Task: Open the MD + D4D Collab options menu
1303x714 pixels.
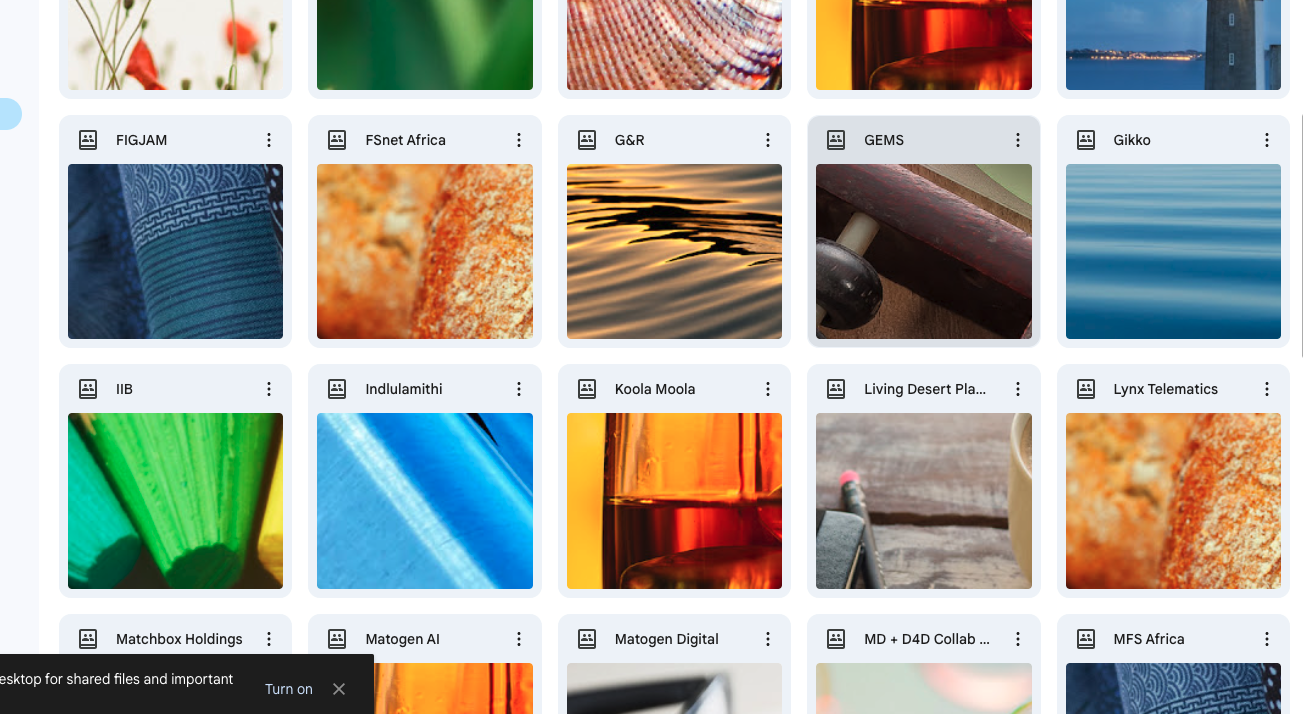Action: point(1017,639)
